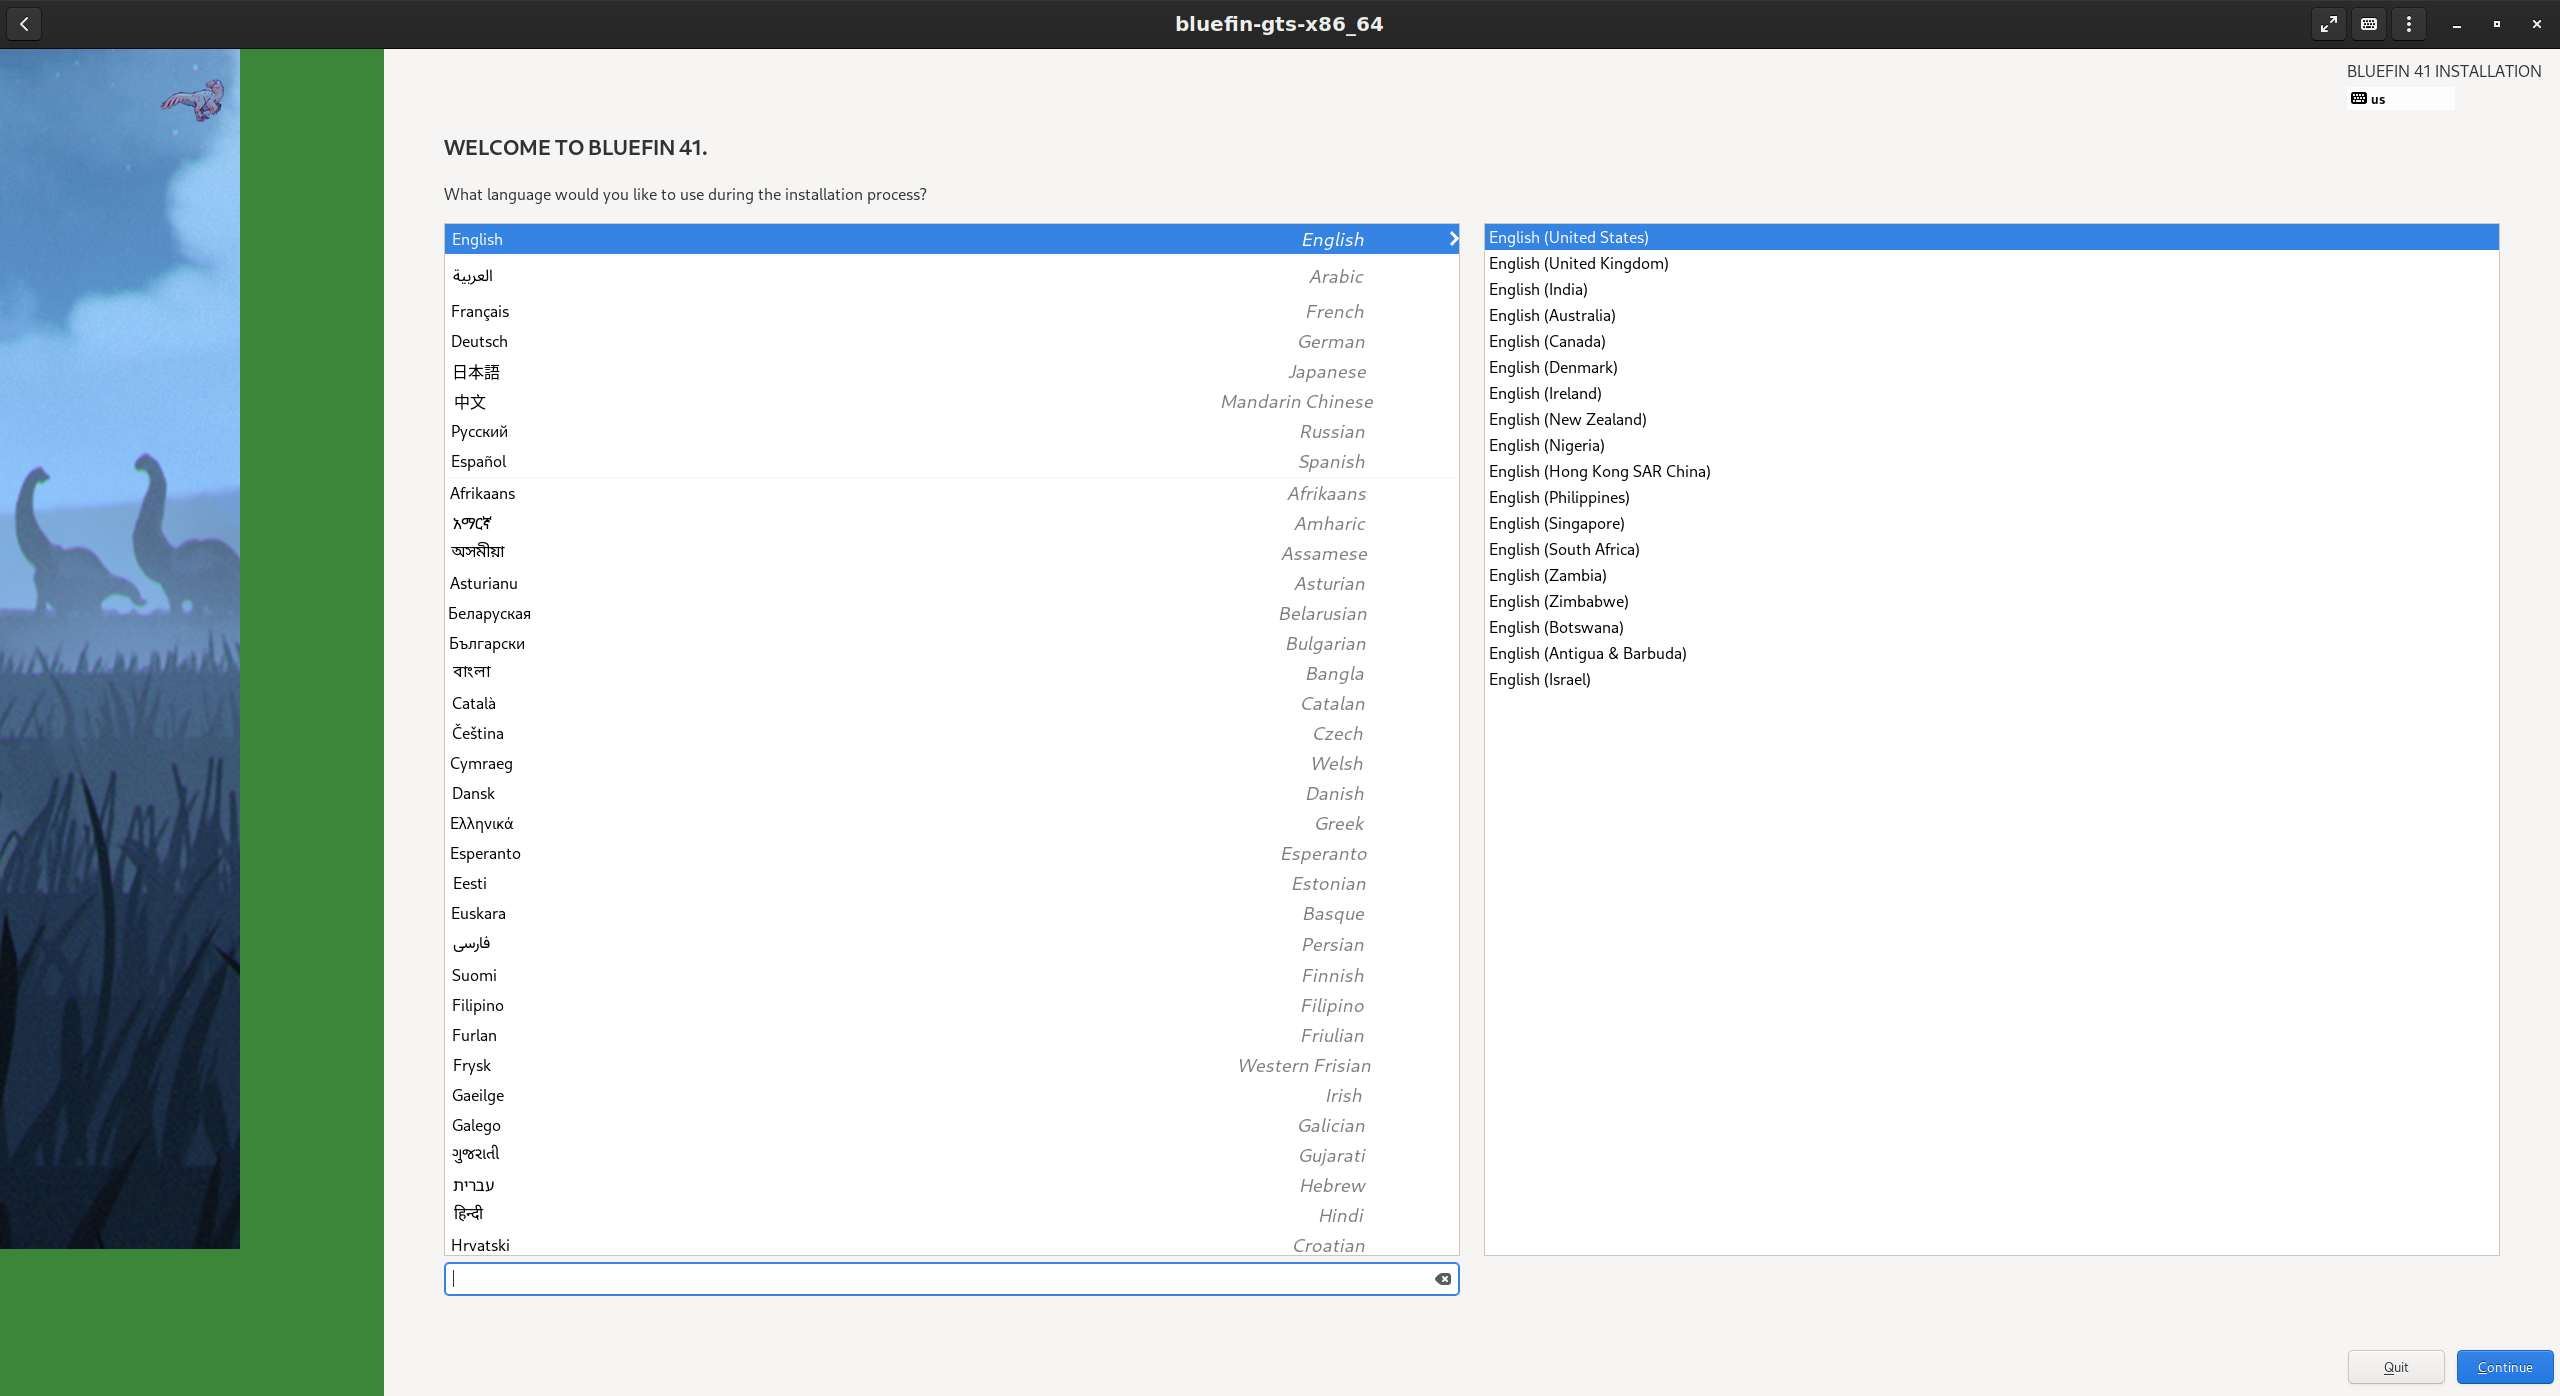Select English (United Kingdom) locale
The image size is (2560, 1396).
tap(1578, 264)
